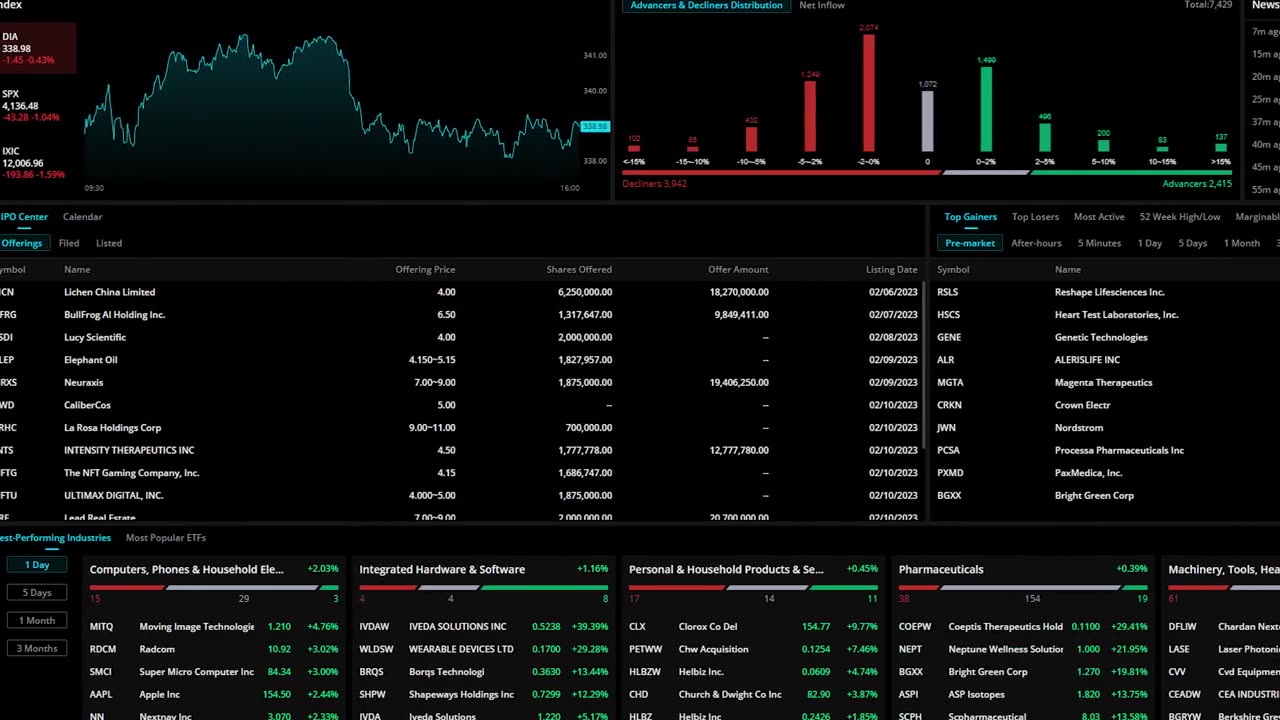1280x720 pixels.
Task: Open La Rosa Holdings Corp row
Action: (x=460, y=428)
